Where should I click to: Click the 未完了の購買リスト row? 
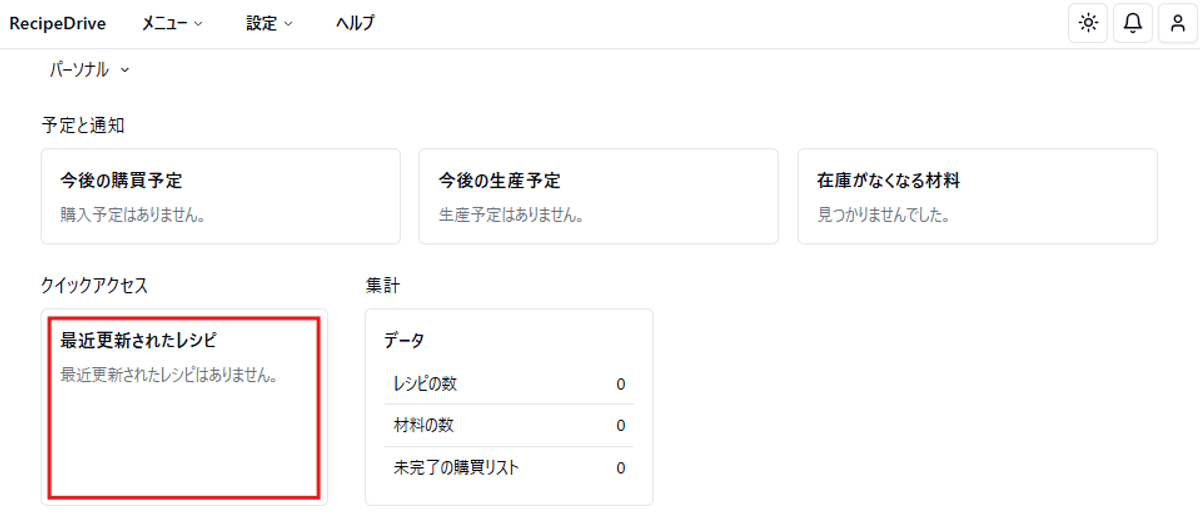[x=509, y=467]
